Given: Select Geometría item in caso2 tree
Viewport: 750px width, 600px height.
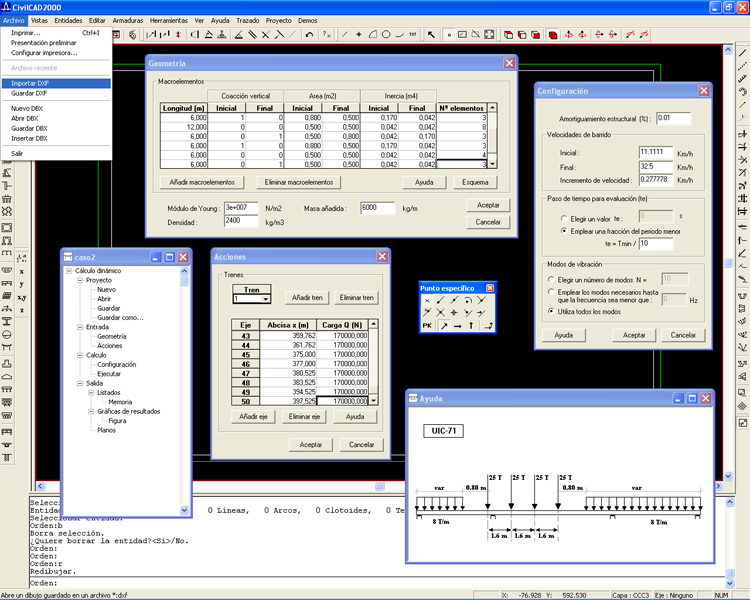Looking at the screenshot, I should [112, 336].
